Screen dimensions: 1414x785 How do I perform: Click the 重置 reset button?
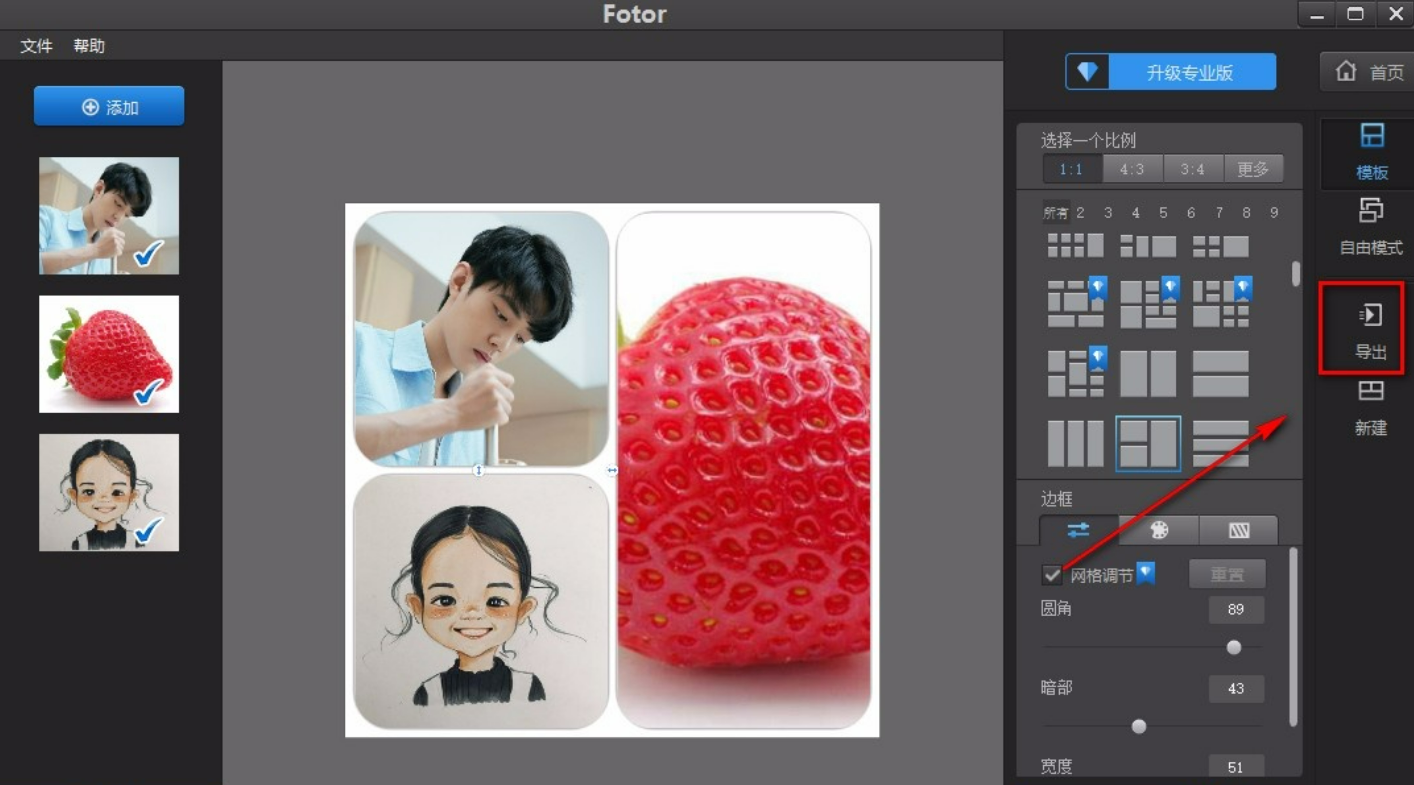pos(1227,574)
